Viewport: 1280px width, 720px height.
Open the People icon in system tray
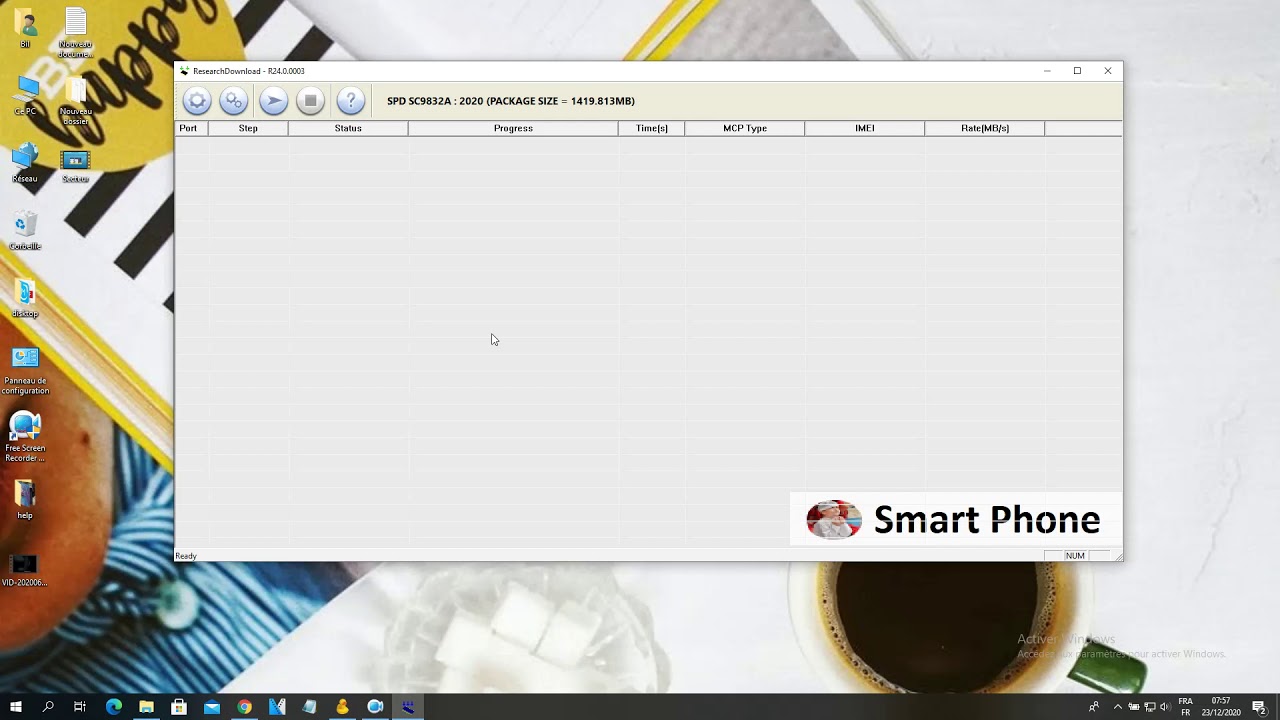click(x=1093, y=707)
